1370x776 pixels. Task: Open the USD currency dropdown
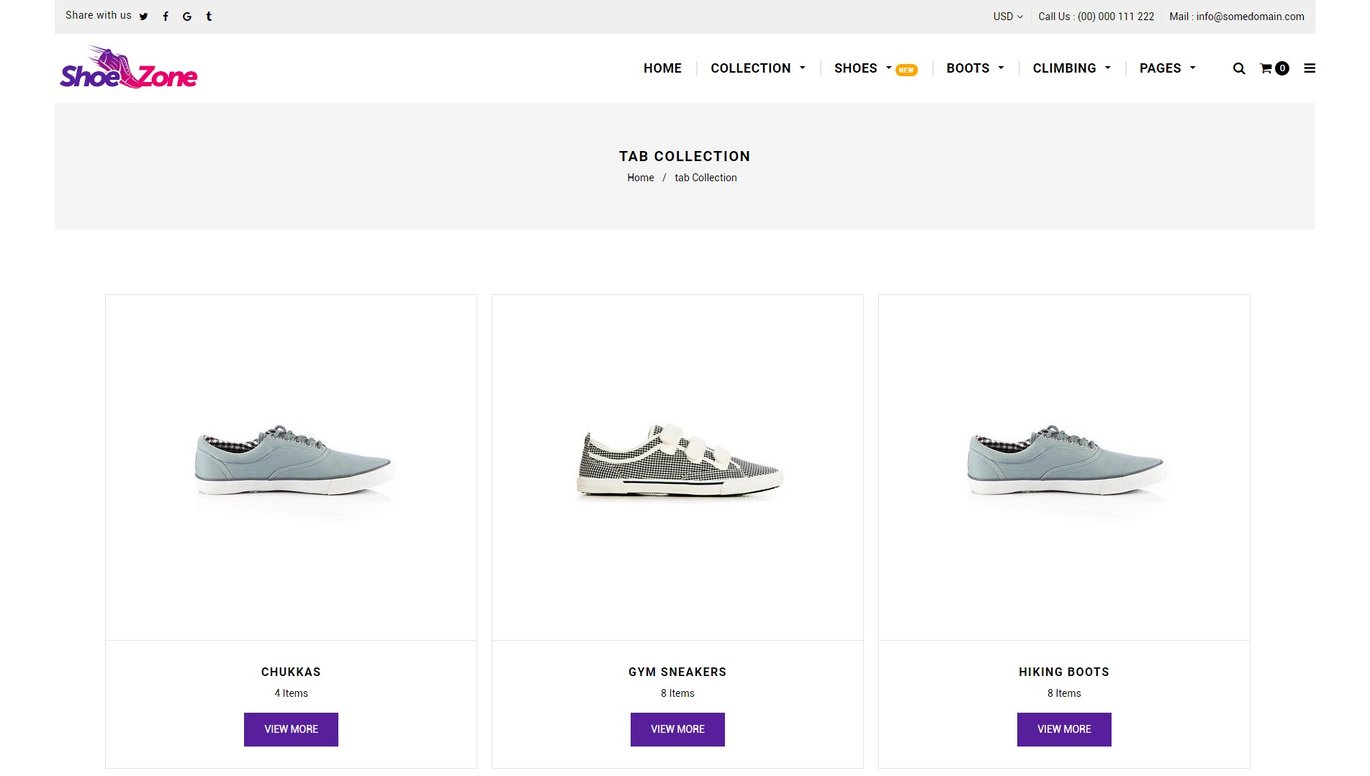1008,17
